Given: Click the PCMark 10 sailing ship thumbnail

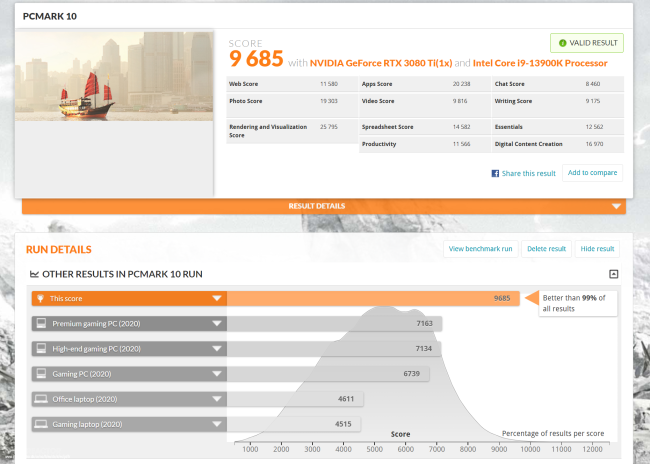Looking at the screenshot, I should pyautogui.click(x=114, y=76).
